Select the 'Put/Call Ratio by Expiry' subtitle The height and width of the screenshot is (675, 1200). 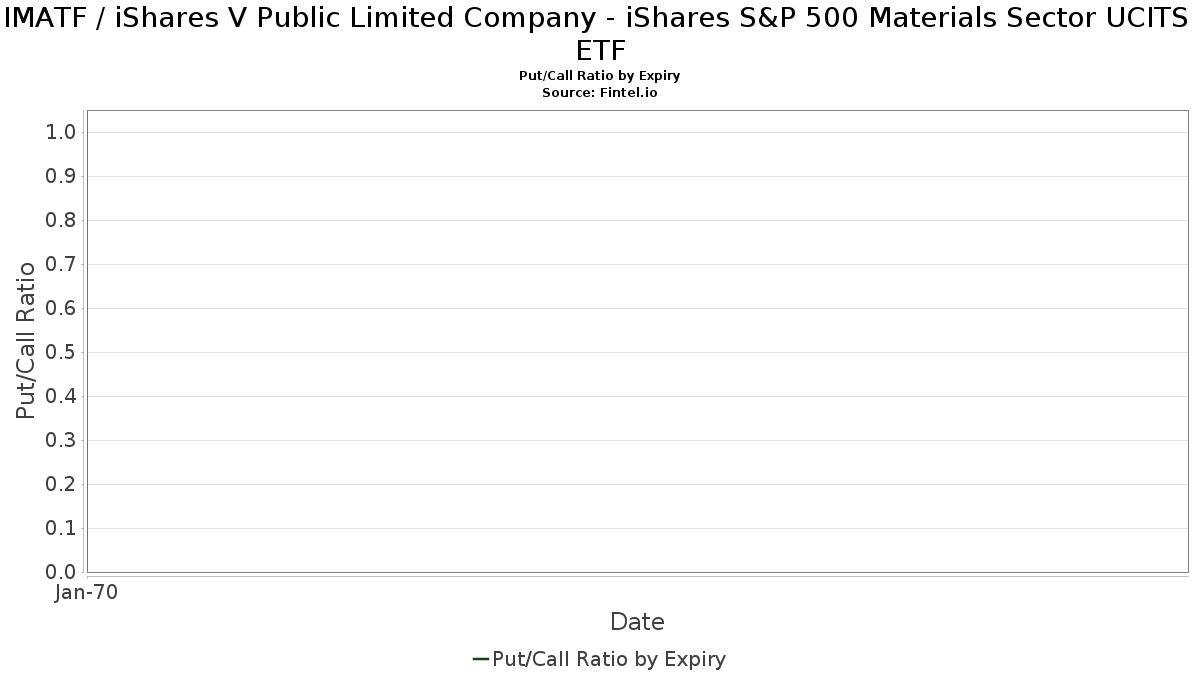tap(600, 76)
